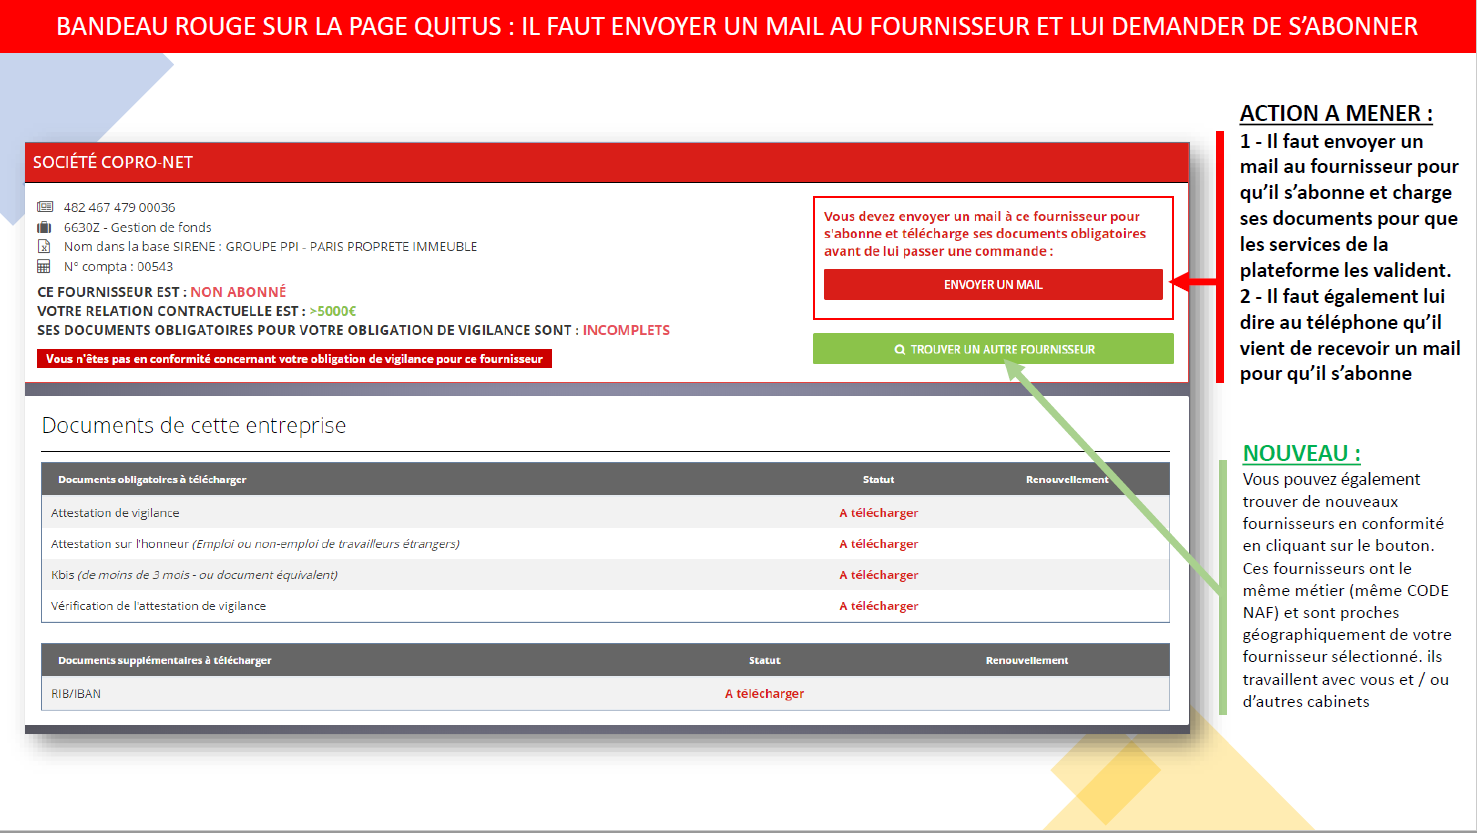This screenshot has width=1478, height=833.
Task: Select the Attestation sur l'honneur document name
Action: click(255, 544)
